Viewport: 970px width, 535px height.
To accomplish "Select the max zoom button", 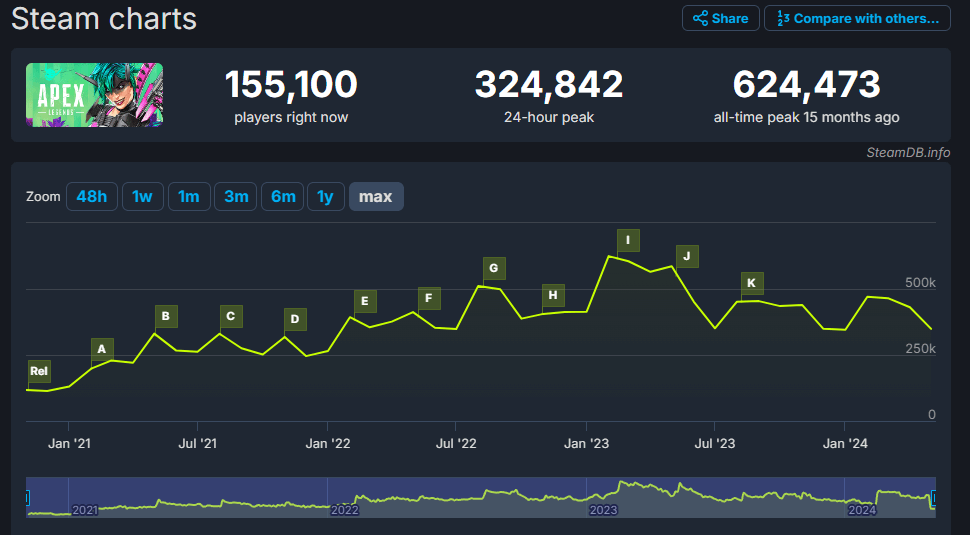I will [375, 197].
